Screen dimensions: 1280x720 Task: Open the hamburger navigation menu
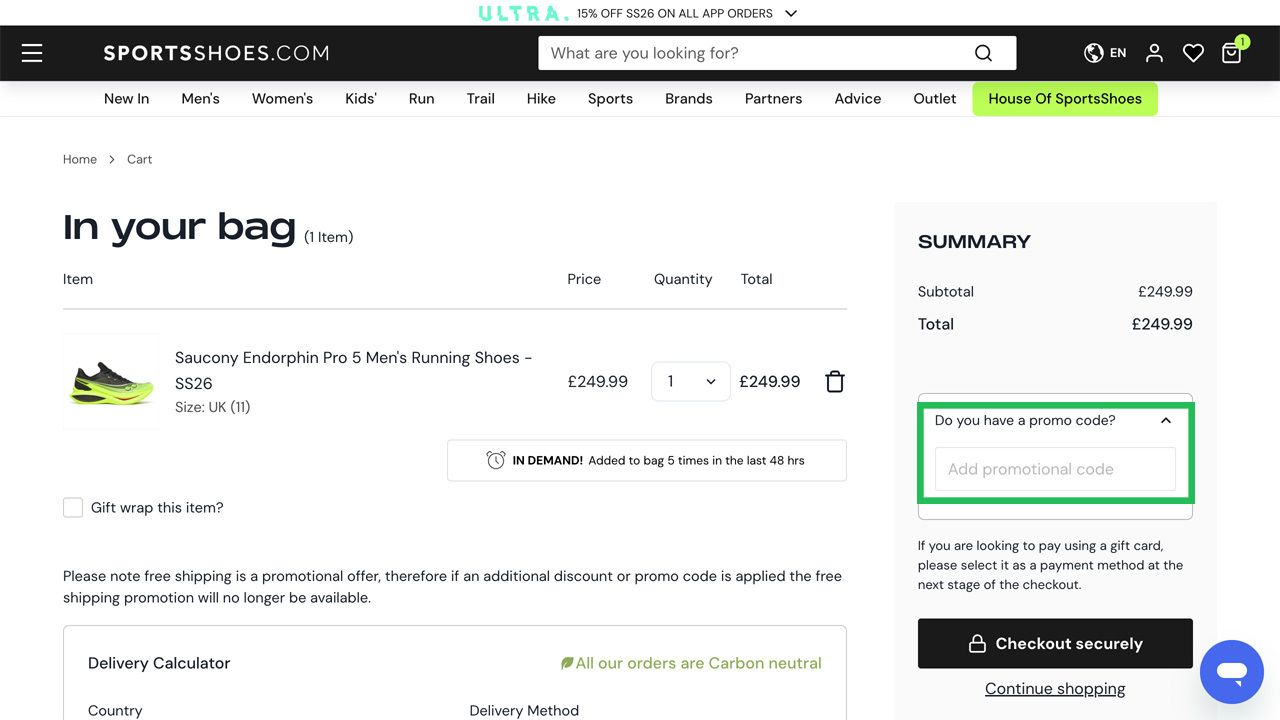[x=32, y=53]
